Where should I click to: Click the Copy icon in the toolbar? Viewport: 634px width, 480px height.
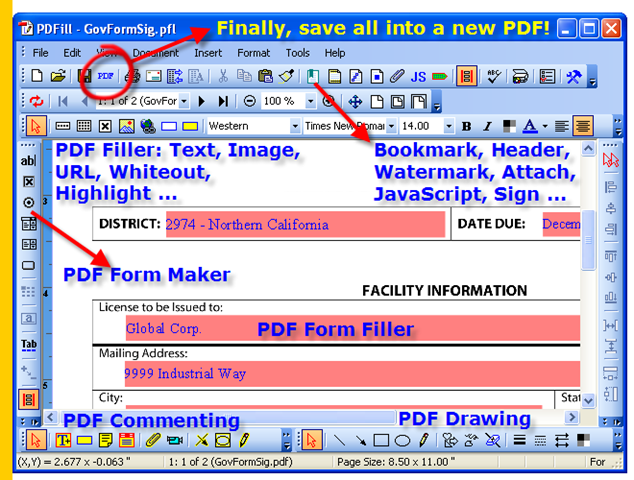(x=244, y=76)
